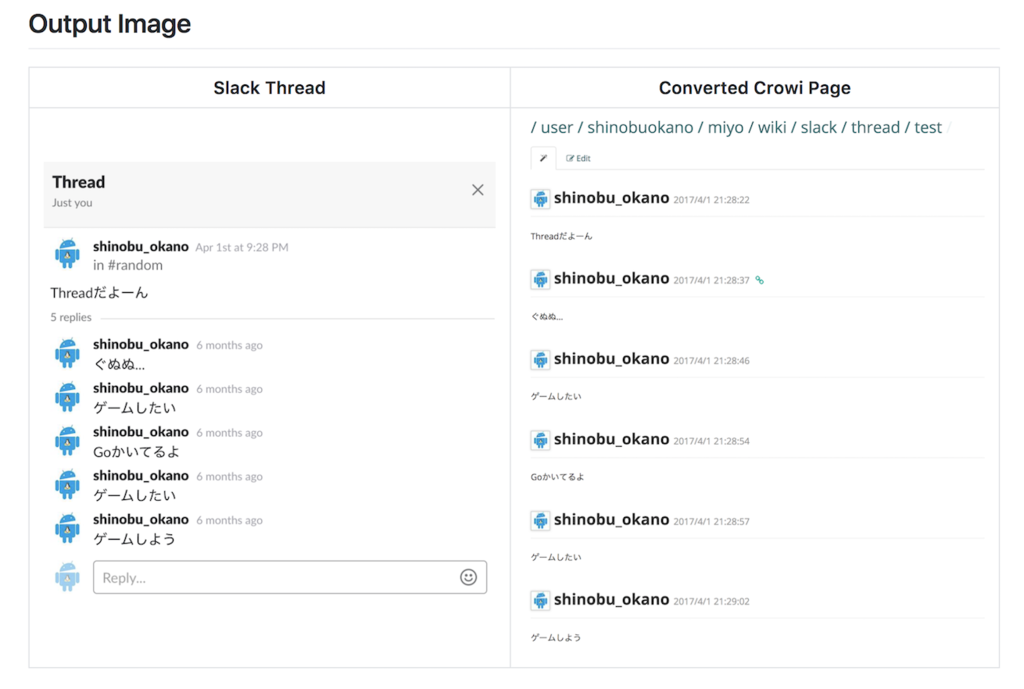The height and width of the screenshot is (689, 1024).
Task: Open the #random channel link
Action: 135,265
